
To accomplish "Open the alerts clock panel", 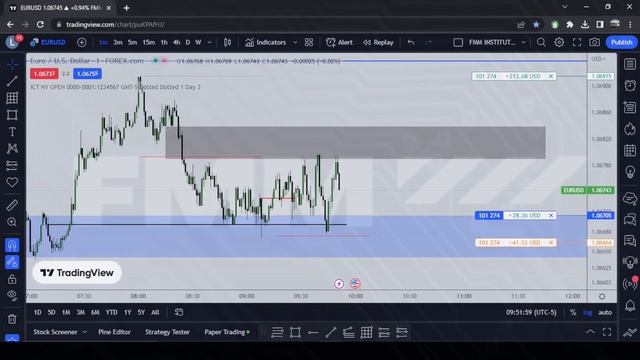I will [630, 85].
